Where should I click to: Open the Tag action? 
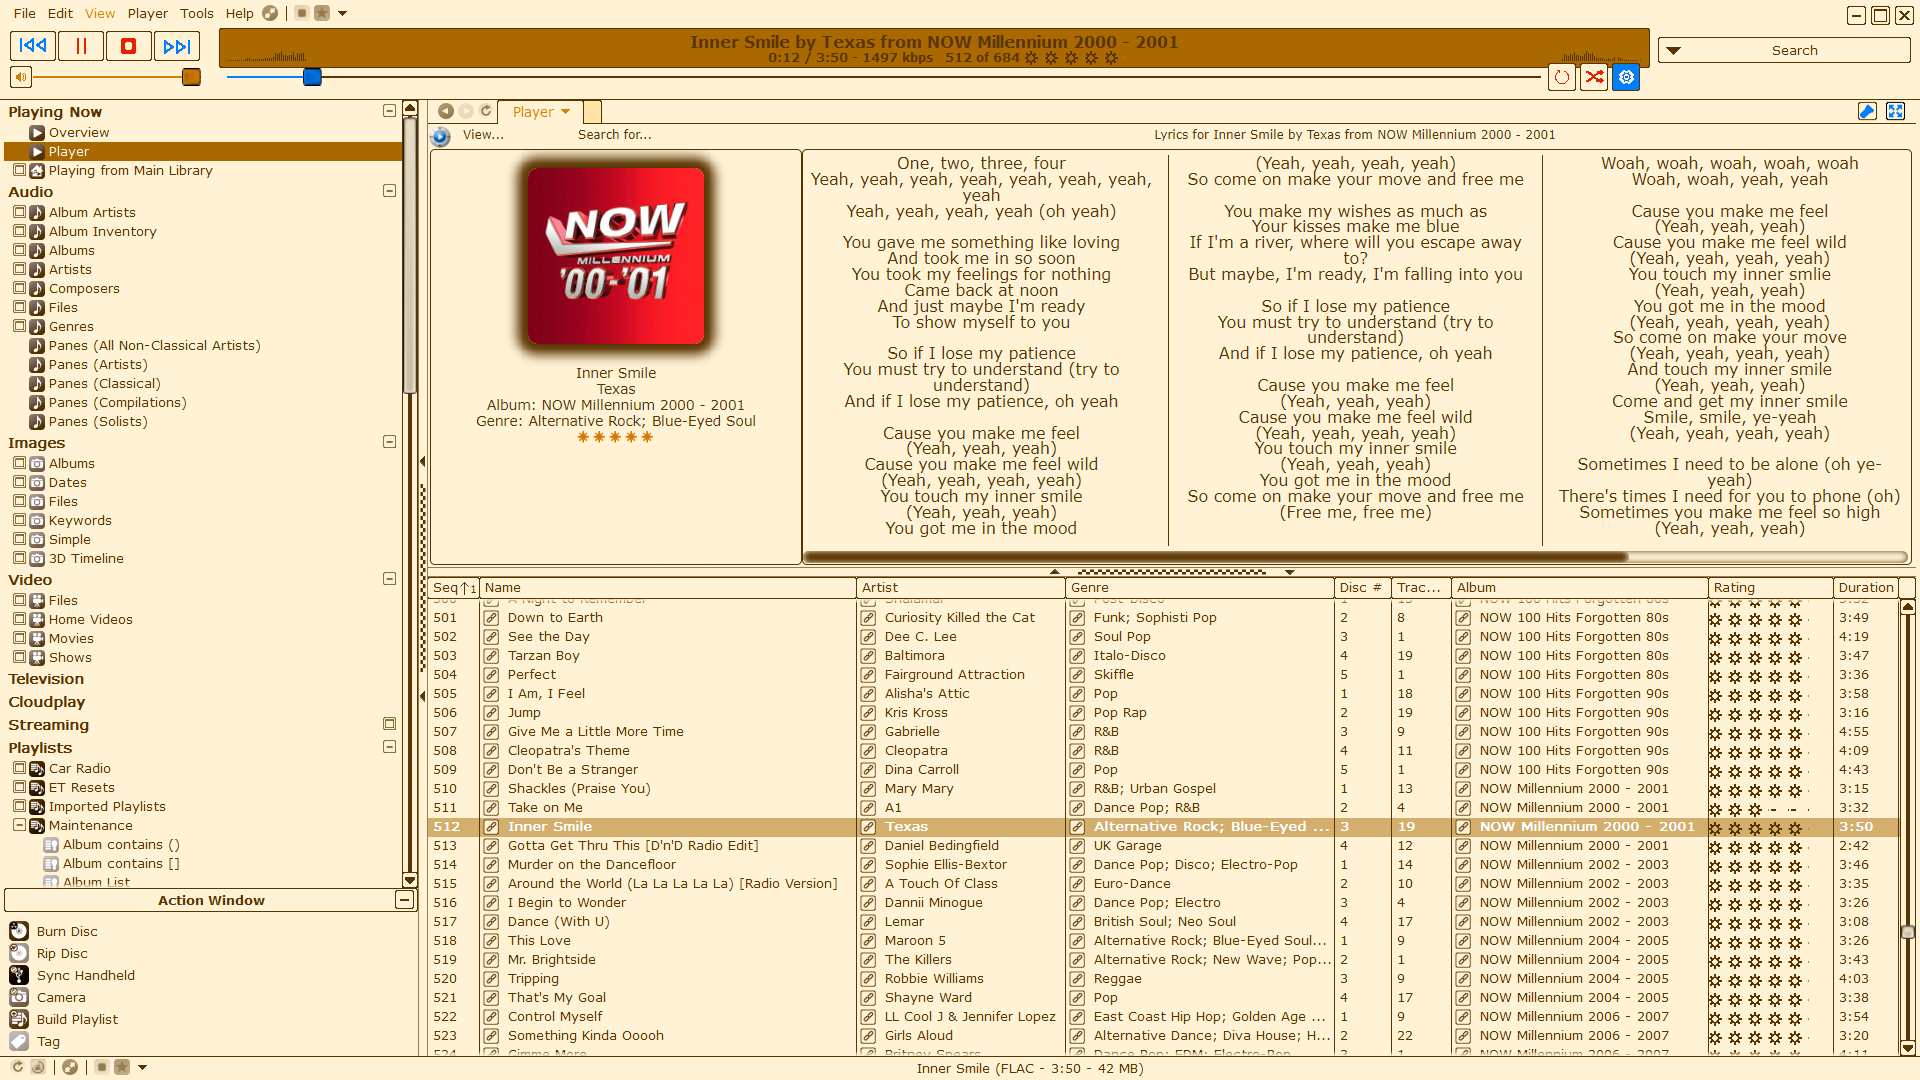[48, 1041]
